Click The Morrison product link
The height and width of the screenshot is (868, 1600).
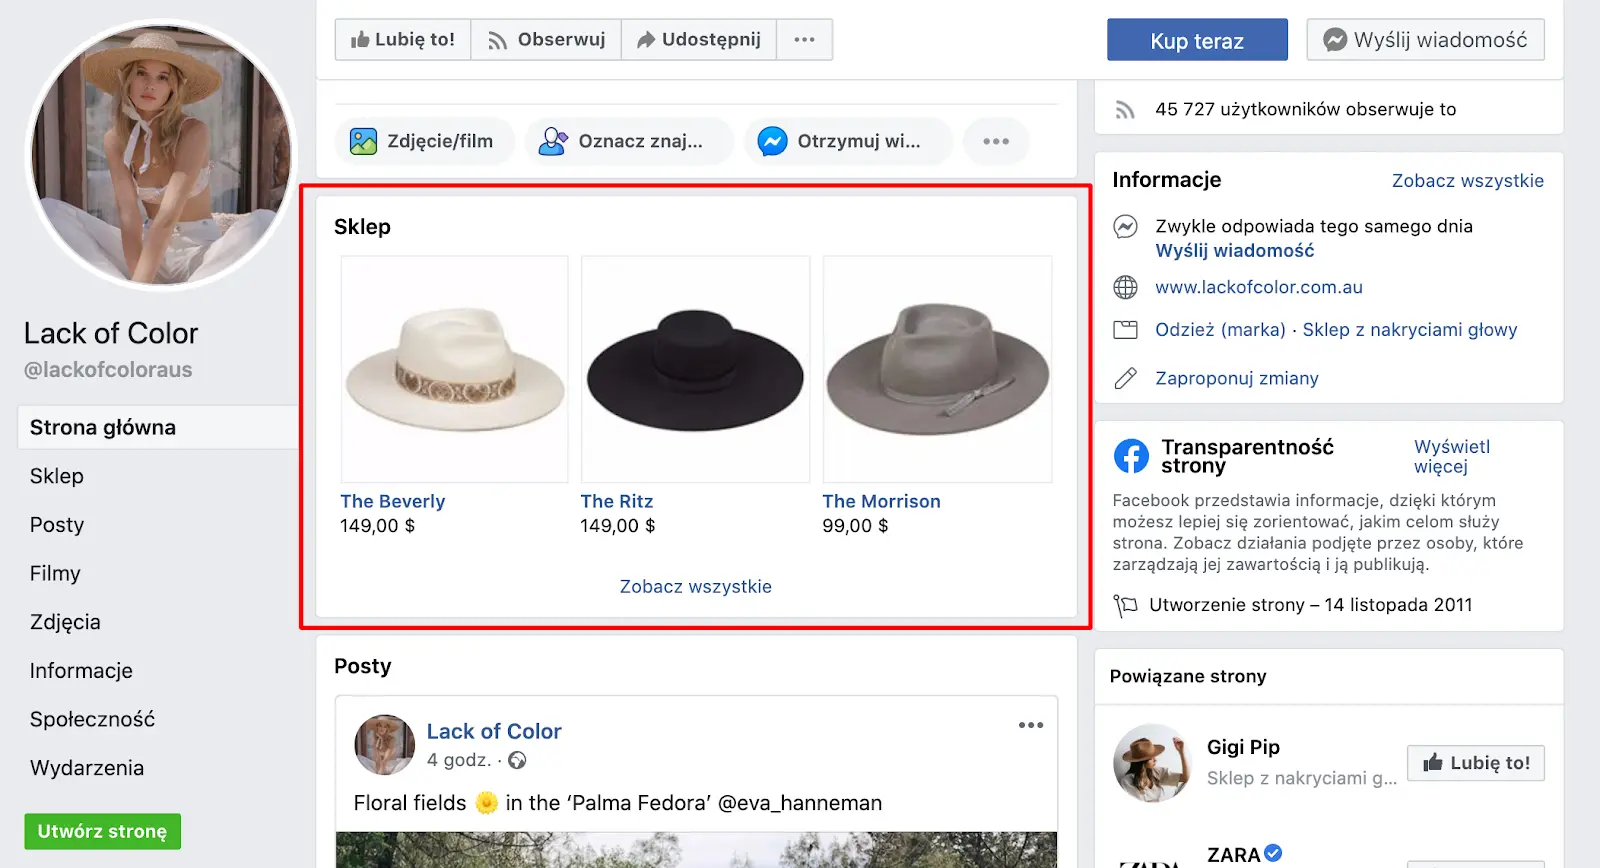[x=881, y=501]
